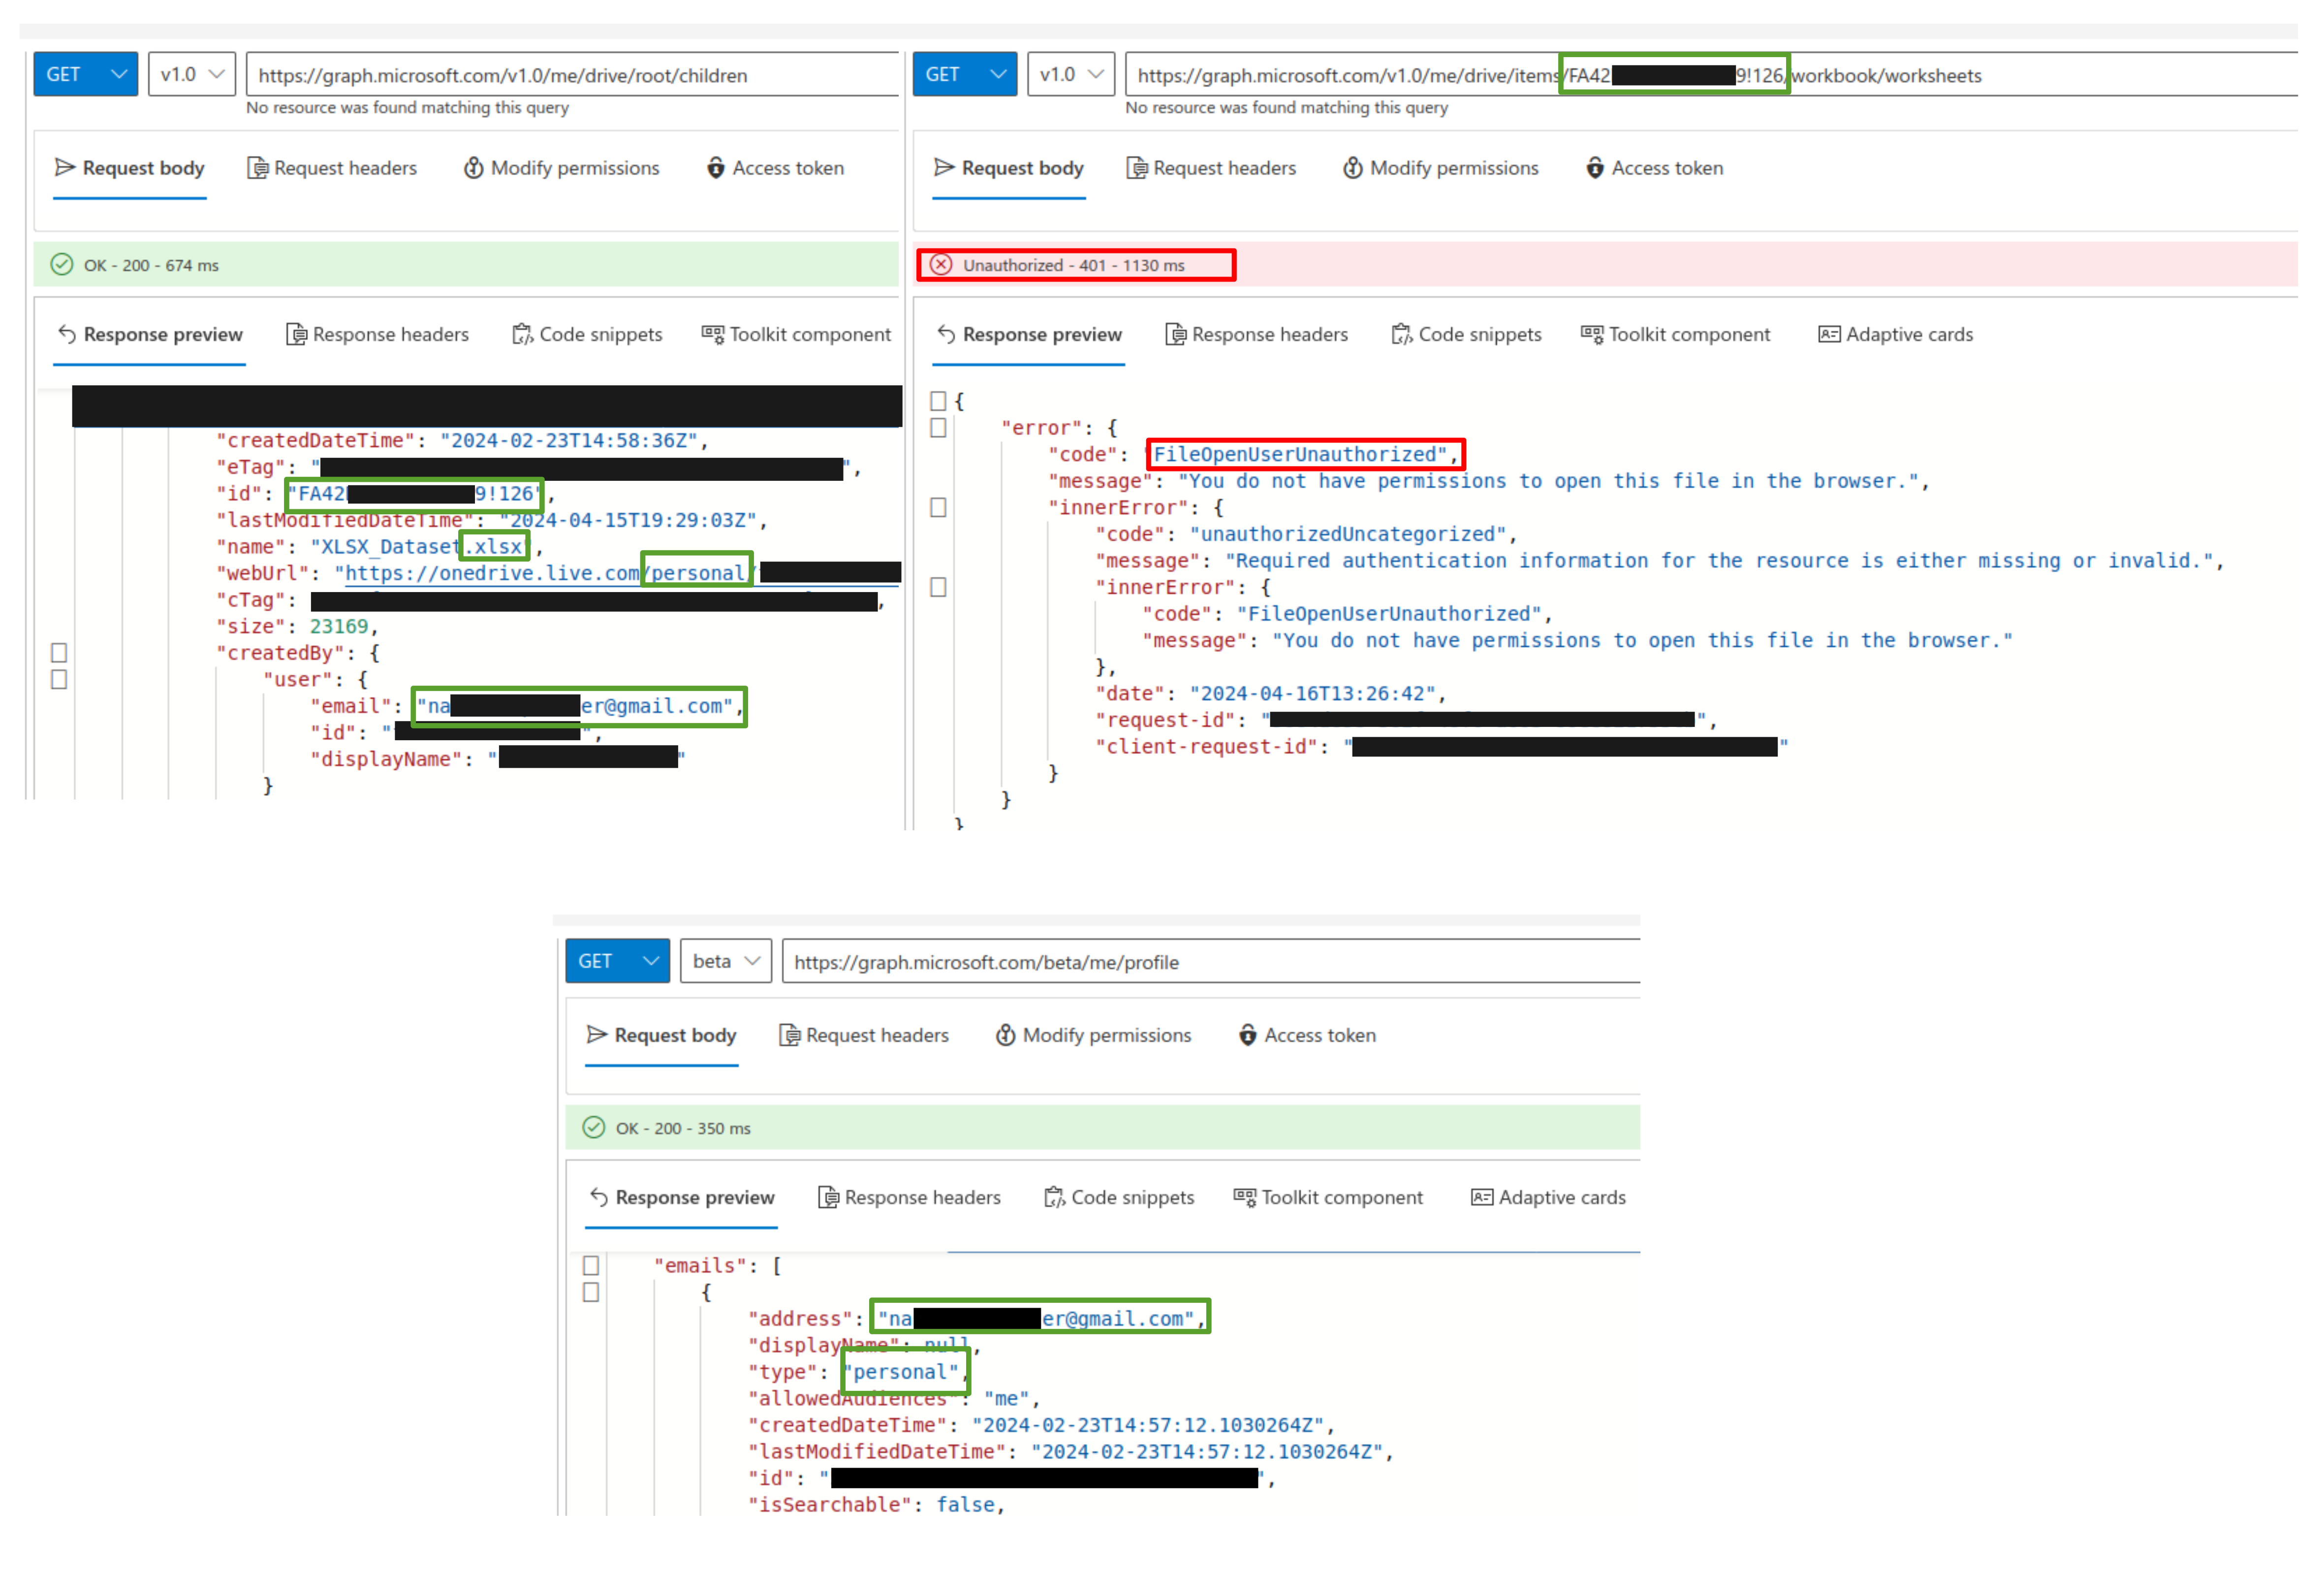The height and width of the screenshot is (1571, 2324).
Task: Click Modify permissions icon in worksheets panel
Action: pos(1352,168)
